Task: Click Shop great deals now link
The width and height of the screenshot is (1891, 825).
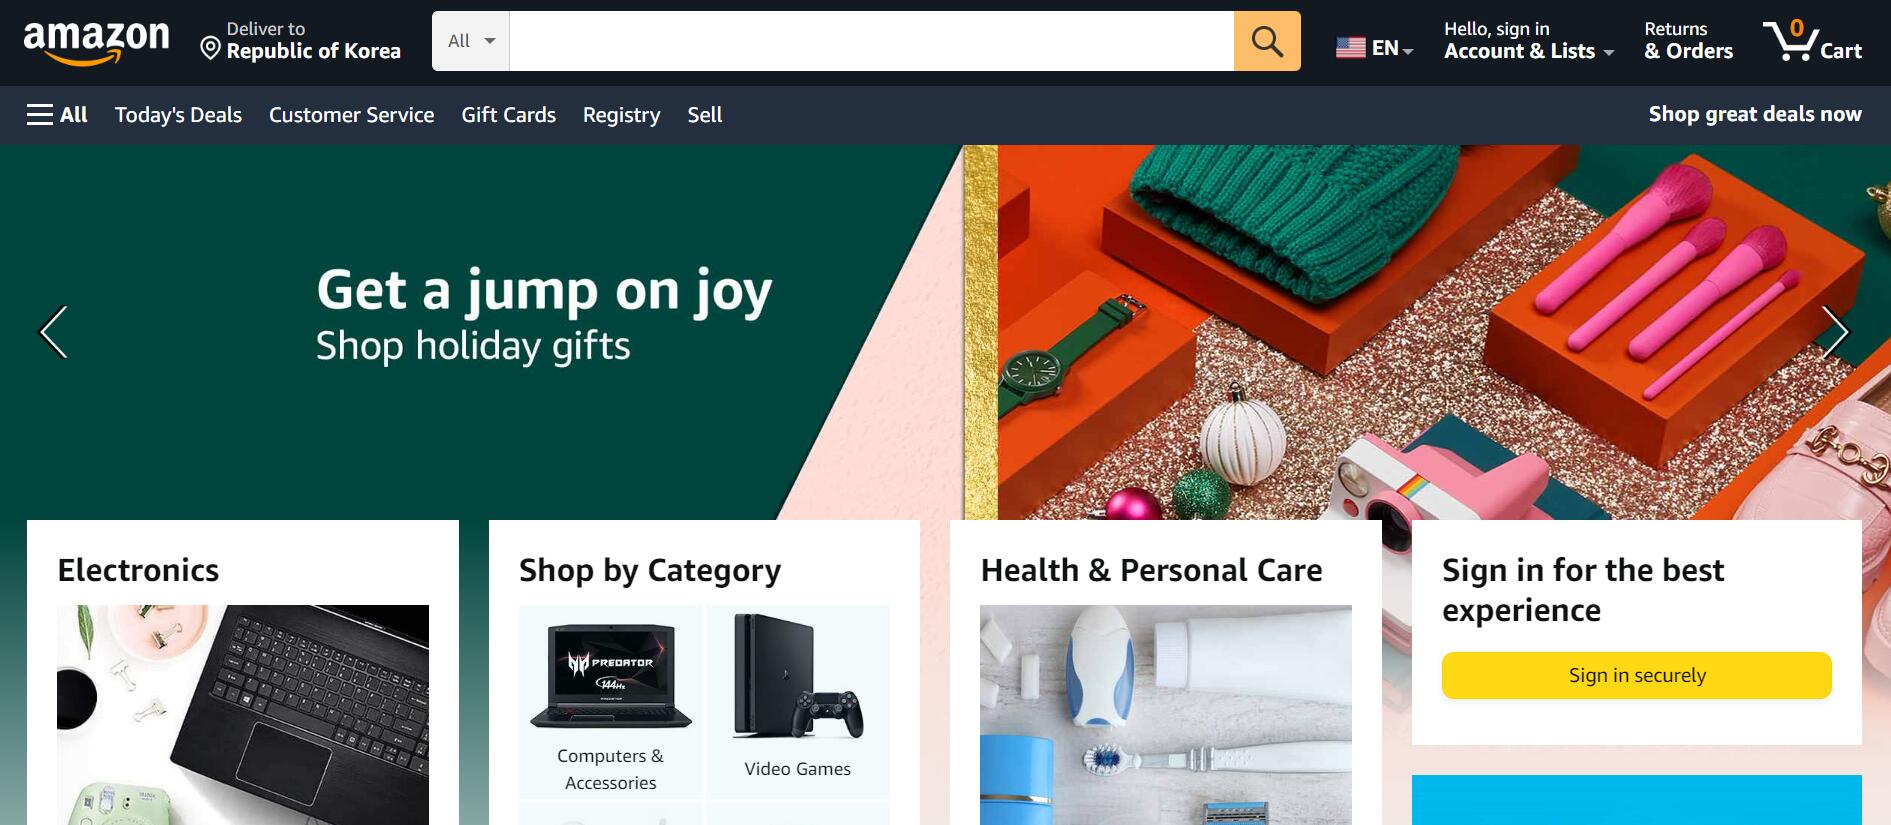Action: pos(1754,114)
